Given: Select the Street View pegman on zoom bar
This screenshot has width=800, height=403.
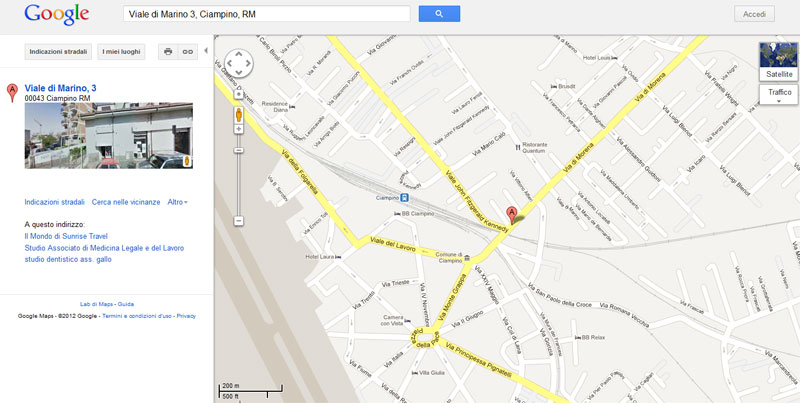Looking at the screenshot, I should (x=239, y=115).
